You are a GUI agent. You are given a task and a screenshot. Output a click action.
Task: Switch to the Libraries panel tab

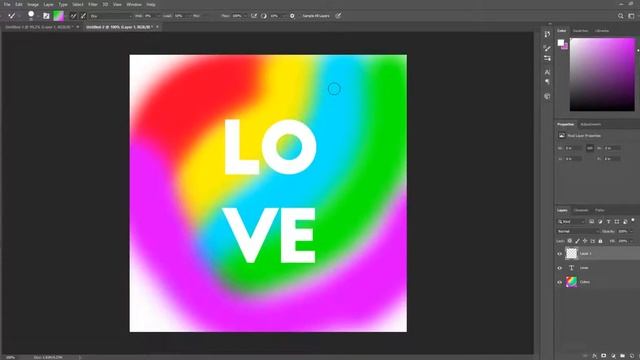pyautogui.click(x=602, y=31)
